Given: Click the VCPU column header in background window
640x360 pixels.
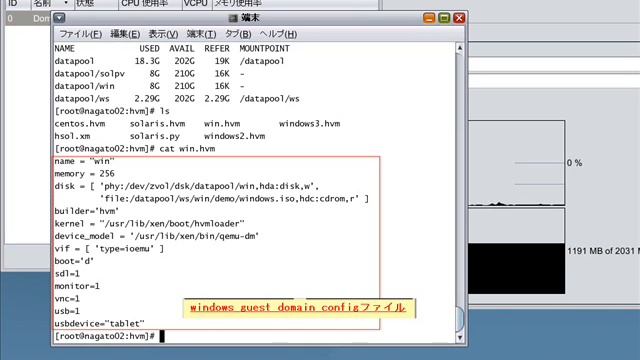Looking at the screenshot, I should (x=196, y=4).
